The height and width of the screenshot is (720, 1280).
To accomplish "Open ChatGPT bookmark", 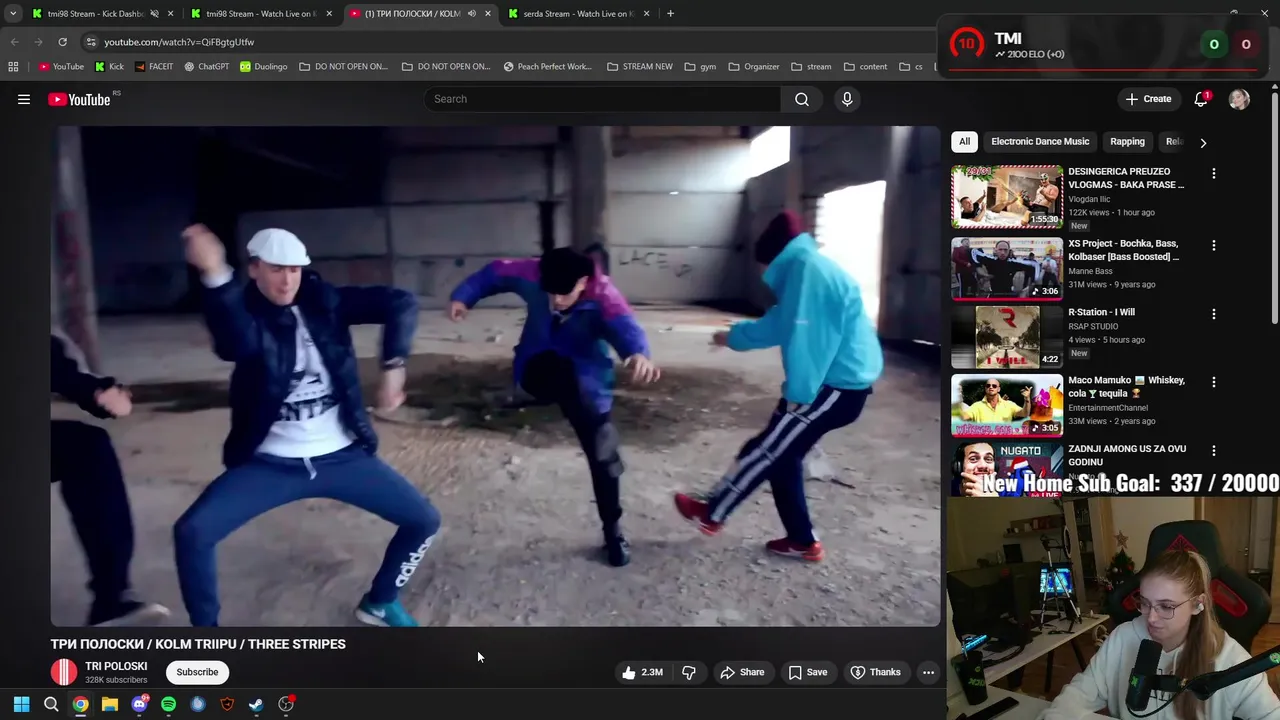I will (x=206, y=67).
